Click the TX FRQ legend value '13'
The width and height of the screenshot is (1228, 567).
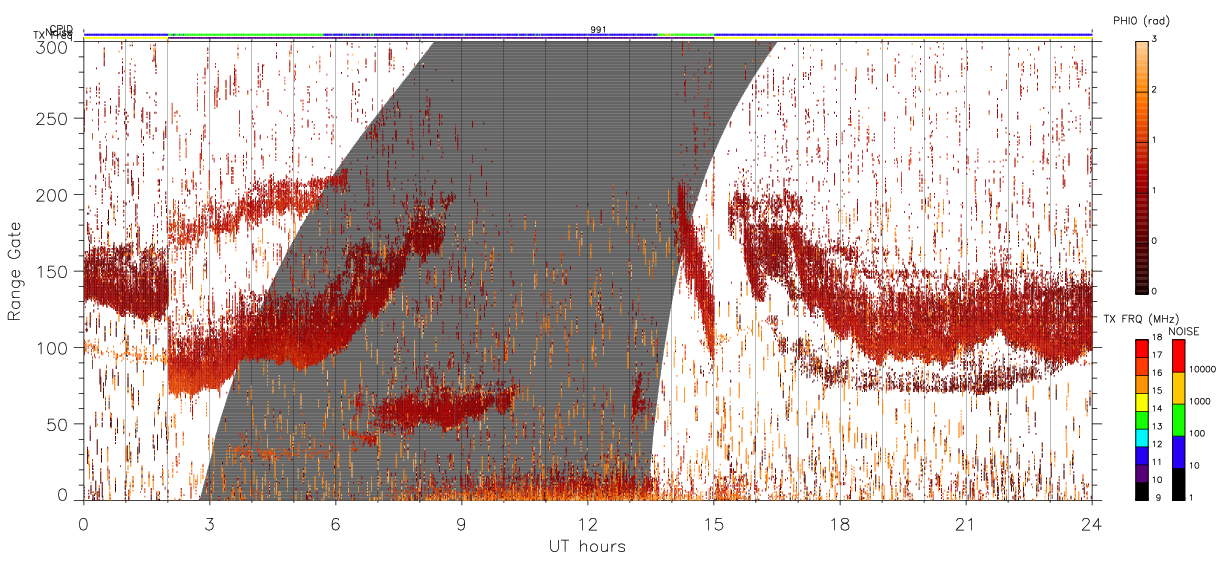click(1156, 426)
